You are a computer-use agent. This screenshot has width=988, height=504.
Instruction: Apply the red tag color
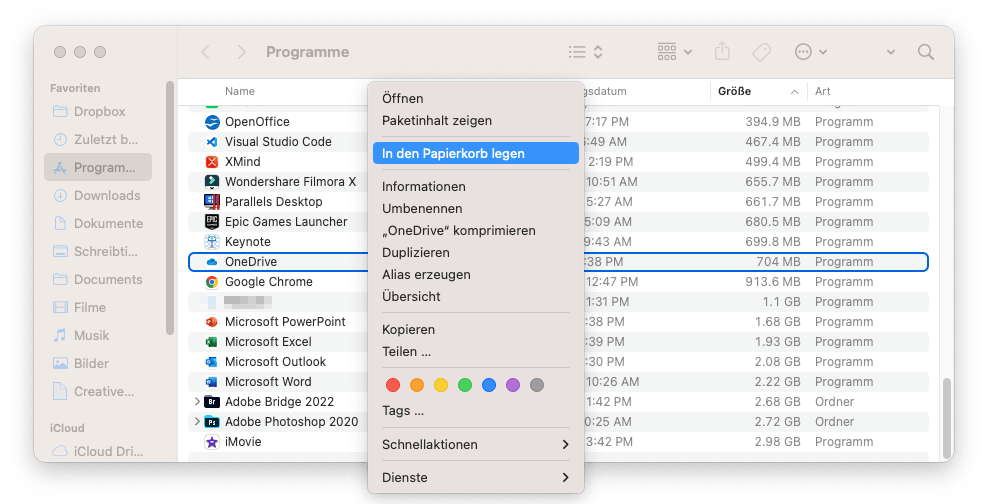(x=393, y=385)
